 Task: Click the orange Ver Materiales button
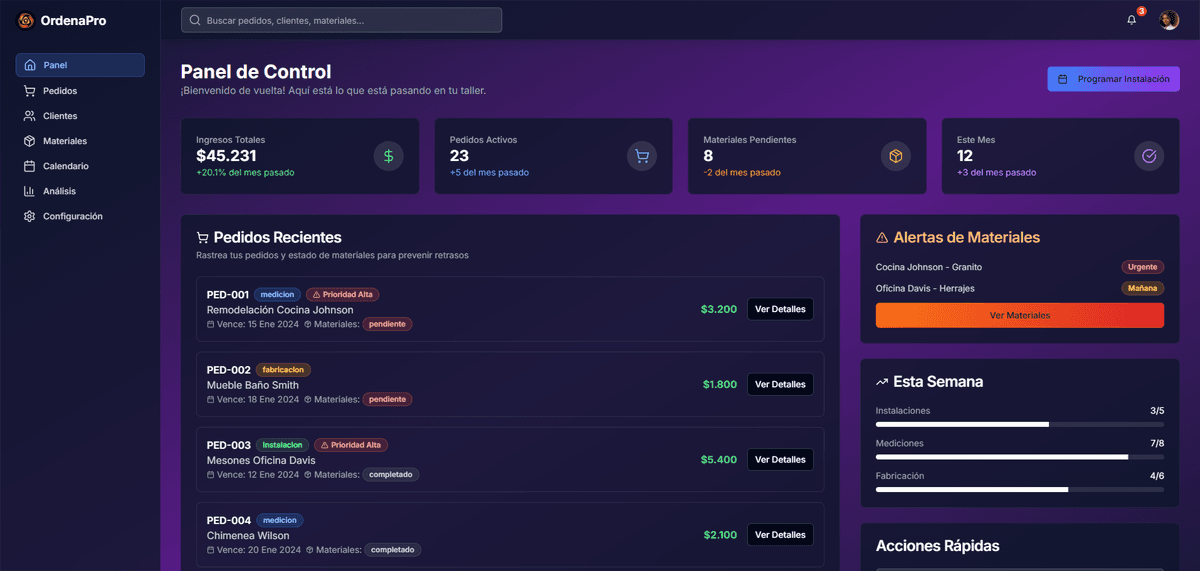tap(1019, 315)
